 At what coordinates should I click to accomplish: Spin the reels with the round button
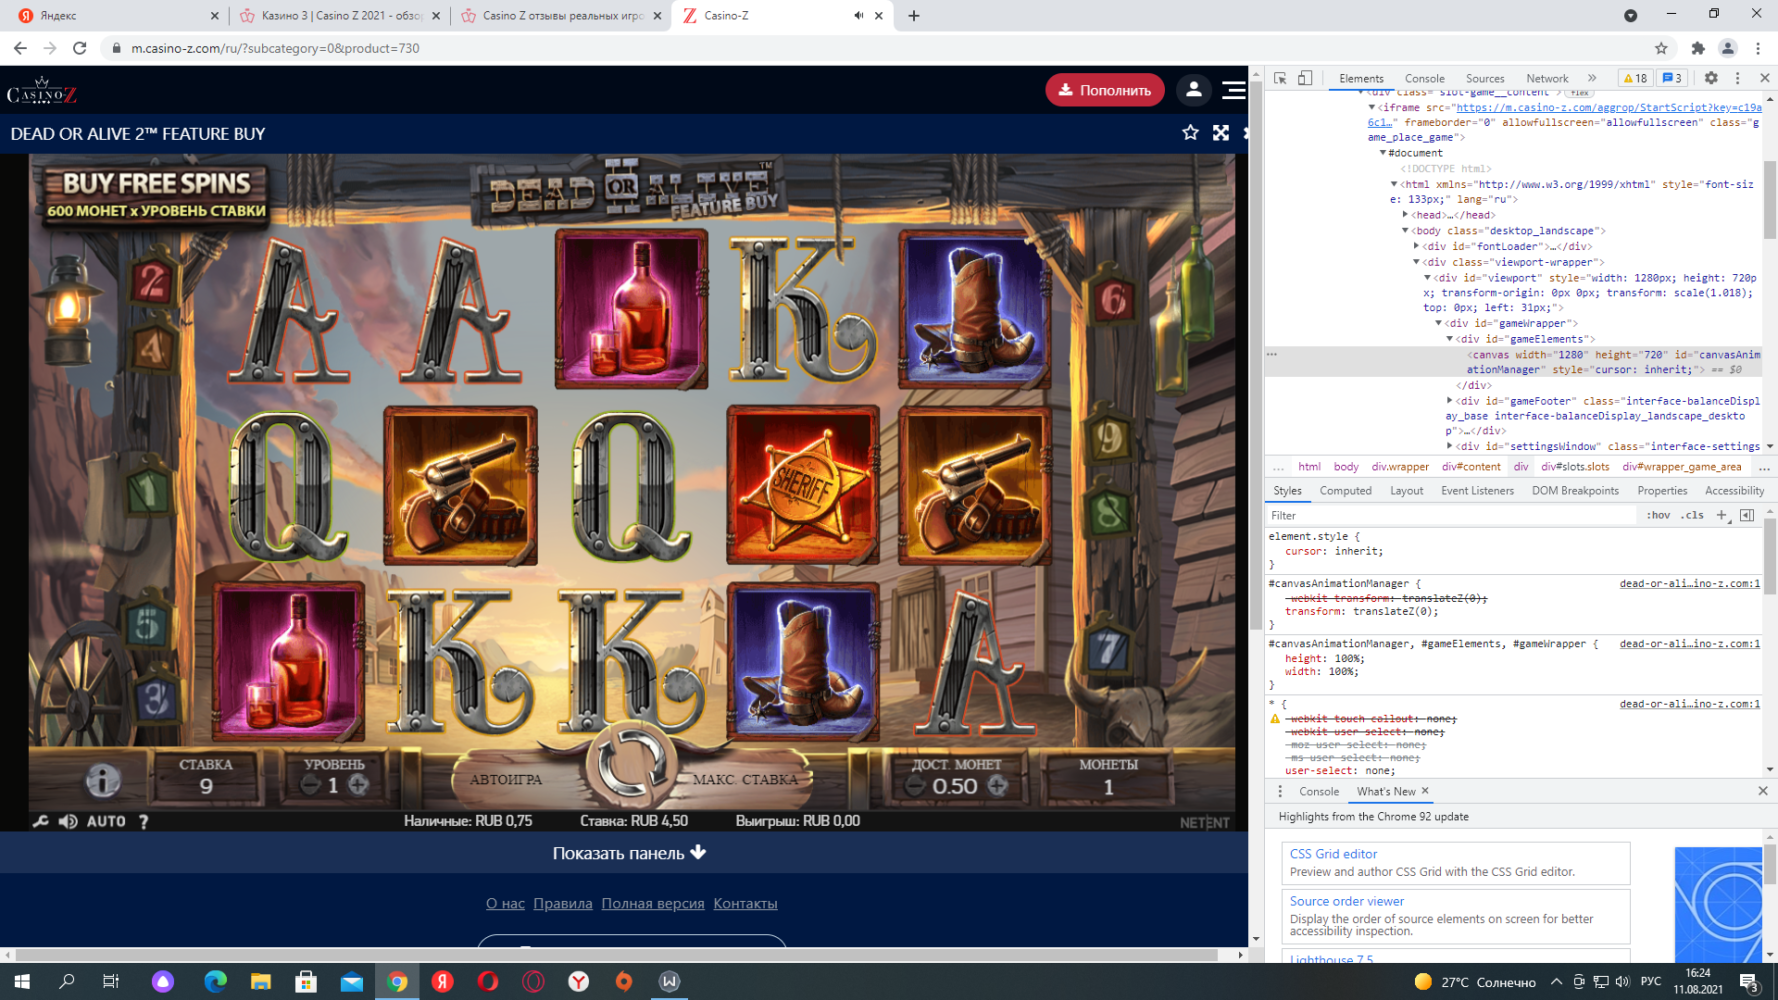click(x=631, y=765)
